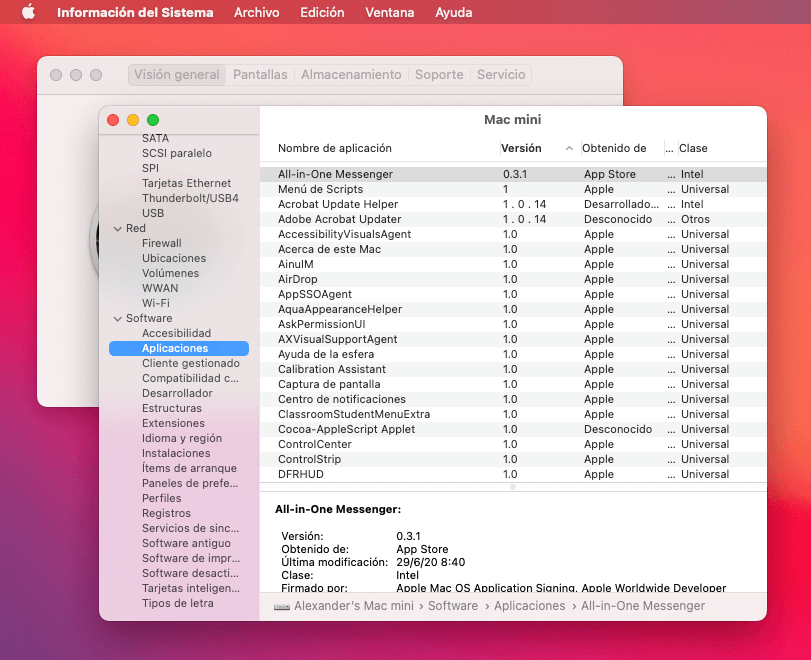Select USB in the sidebar
This screenshot has height=660, width=811.
153,214
